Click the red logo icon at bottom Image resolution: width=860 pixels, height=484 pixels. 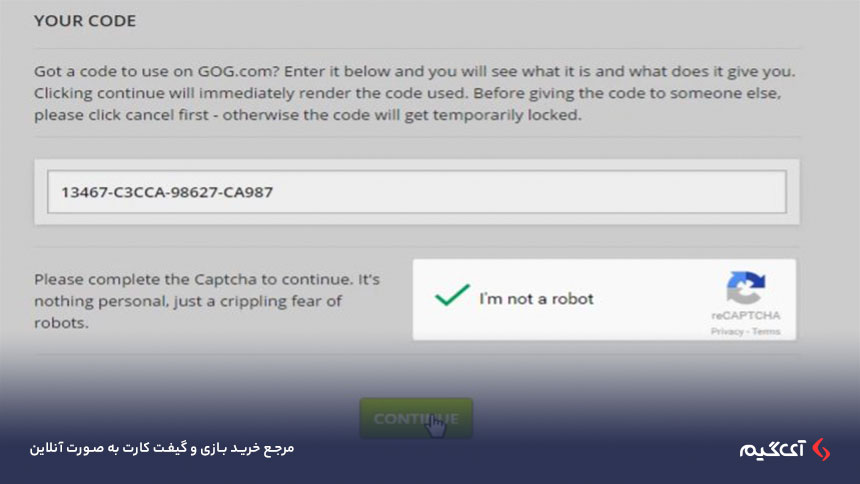click(x=822, y=449)
